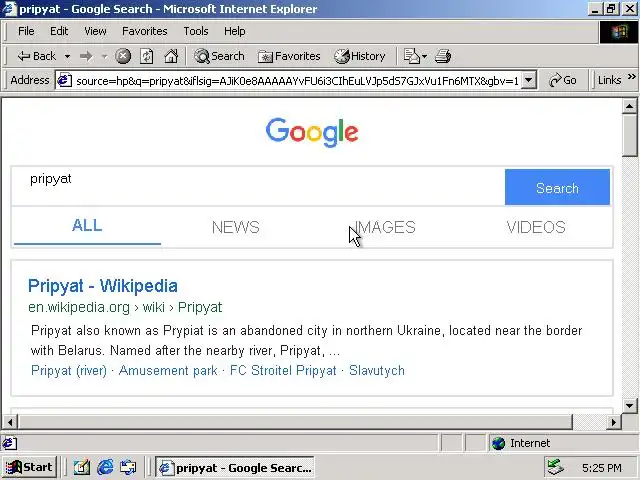Open the Back history dropdown arrow

67,56
